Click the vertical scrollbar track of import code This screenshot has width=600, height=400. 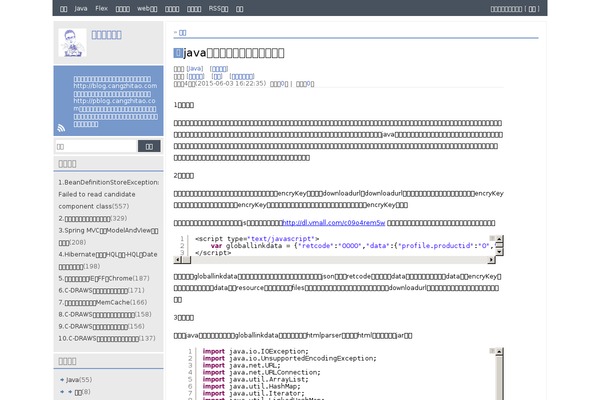[x=499, y=379]
